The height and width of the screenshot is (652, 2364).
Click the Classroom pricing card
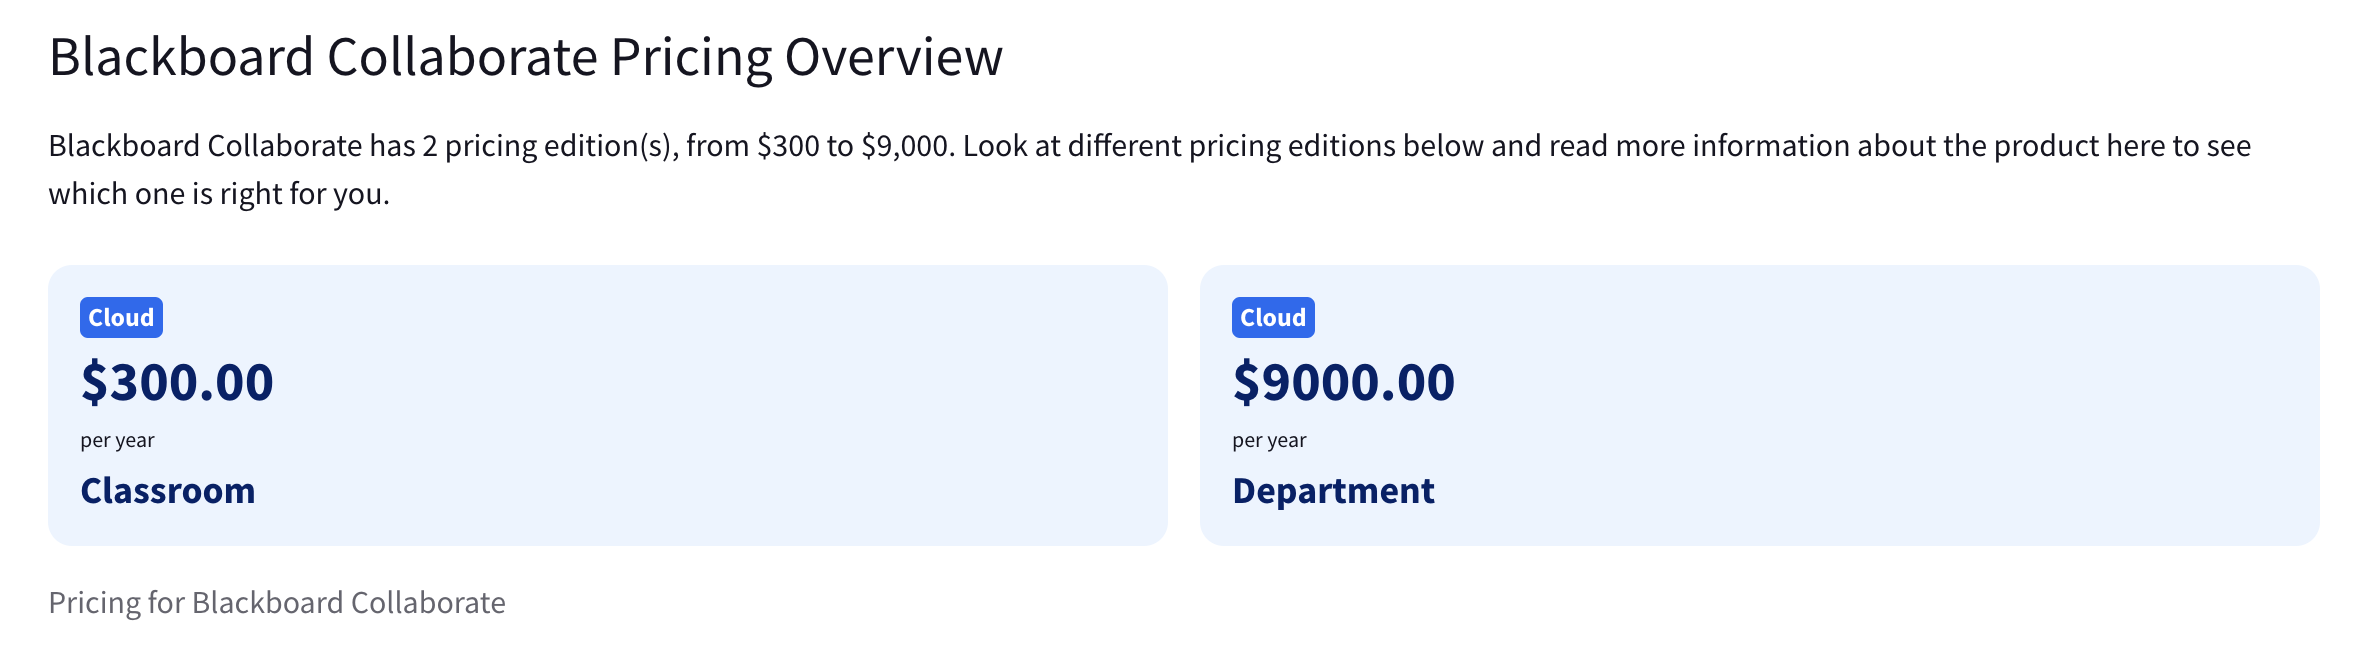tap(700, 405)
